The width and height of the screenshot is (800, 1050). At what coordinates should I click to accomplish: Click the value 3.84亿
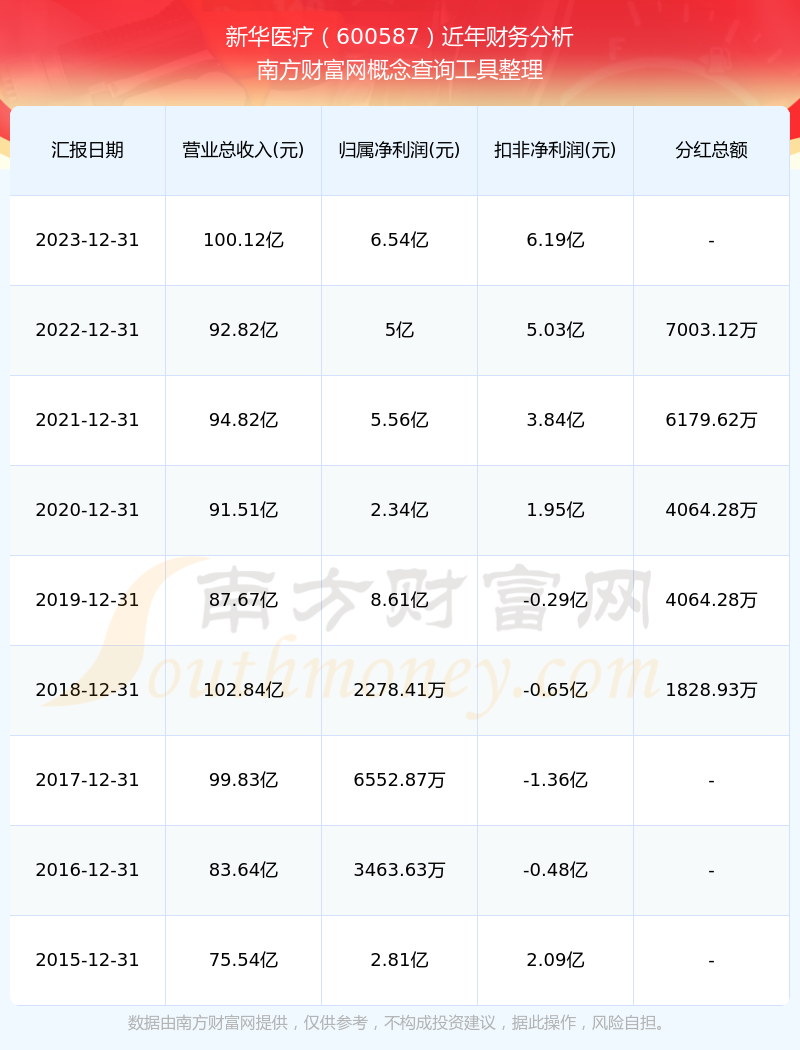556,421
